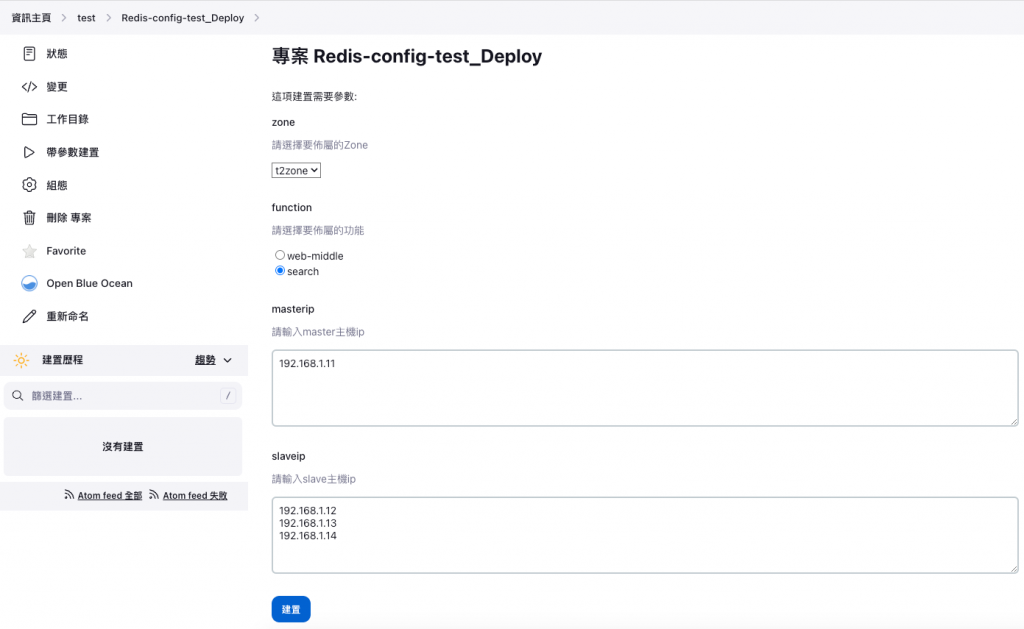This screenshot has width=1024, height=629.
Task: Click the 刪除 專案 trash icon
Action: 29,218
